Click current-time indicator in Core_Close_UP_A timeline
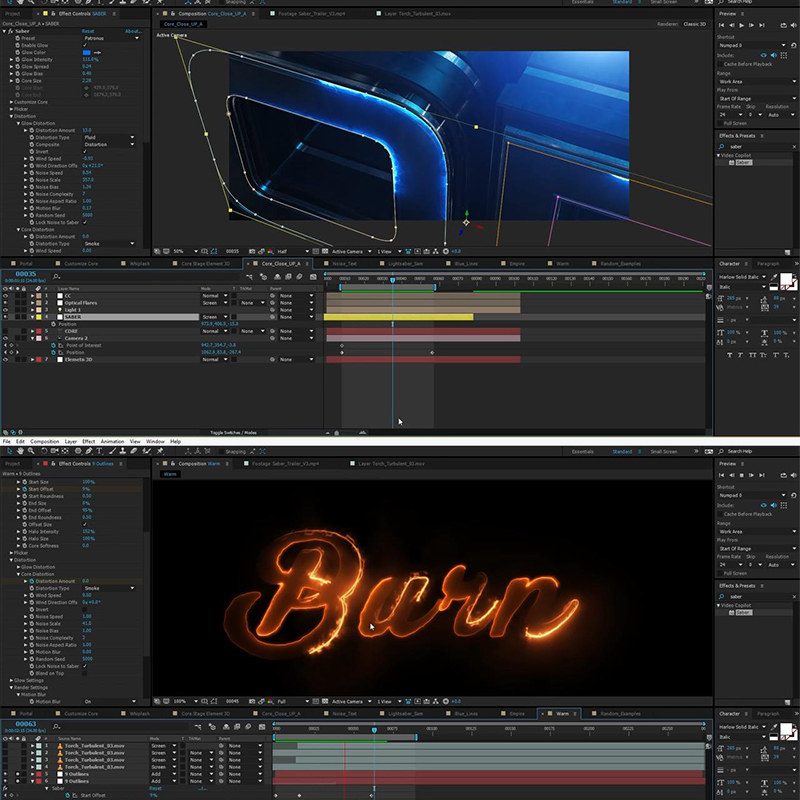Viewport: 800px width, 800px height. pyautogui.click(x=392, y=280)
